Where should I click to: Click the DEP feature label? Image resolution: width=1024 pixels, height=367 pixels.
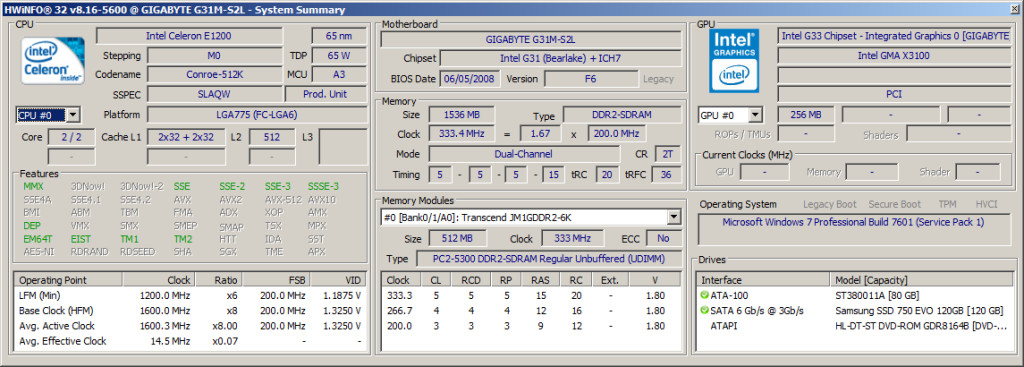coord(31,226)
